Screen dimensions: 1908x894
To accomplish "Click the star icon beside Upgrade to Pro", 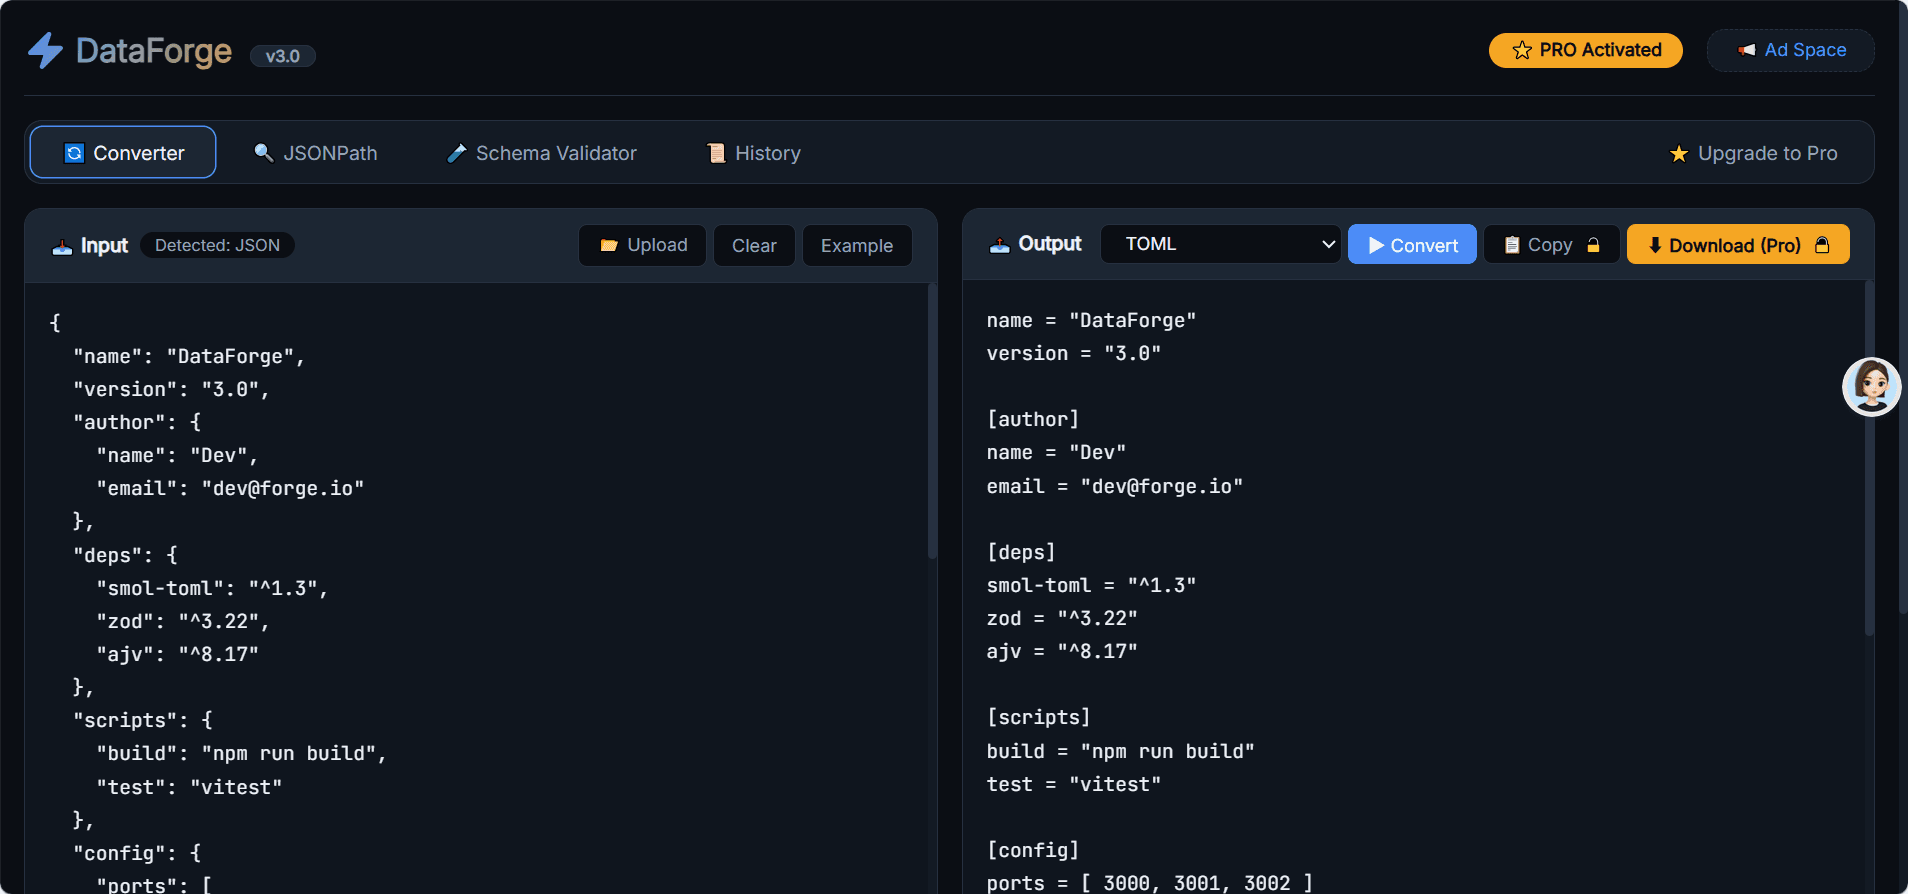I will point(1679,154).
